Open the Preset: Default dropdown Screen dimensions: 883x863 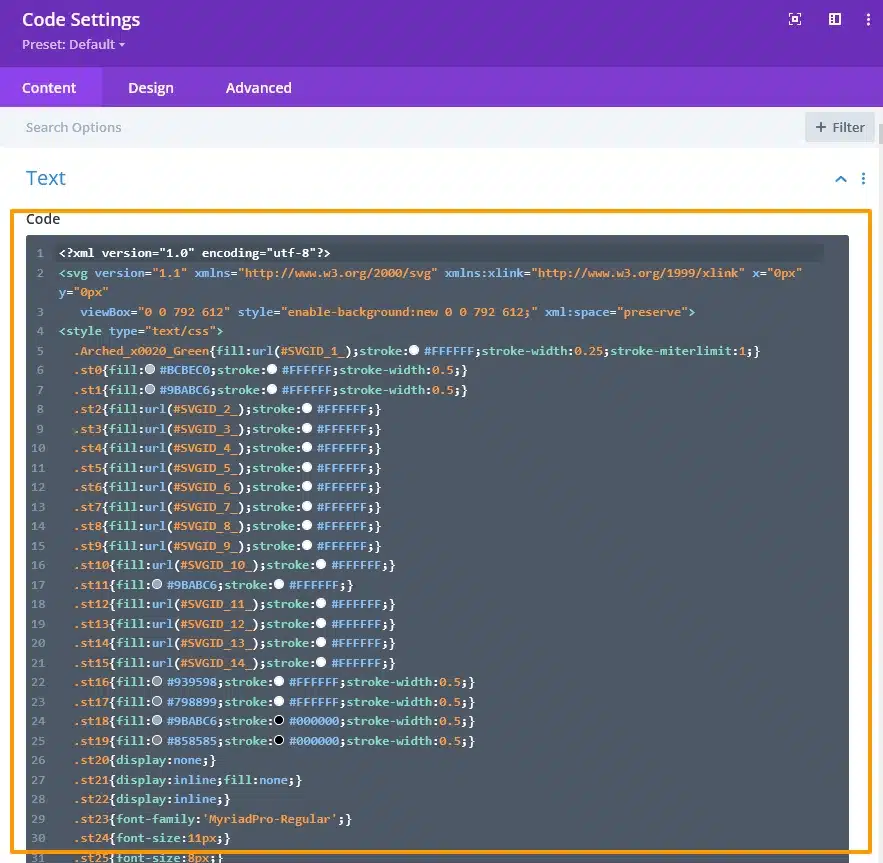pos(73,45)
